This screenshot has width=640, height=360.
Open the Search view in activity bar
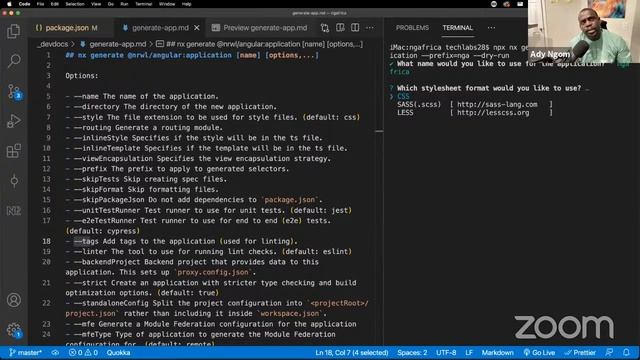click(13, 61)
